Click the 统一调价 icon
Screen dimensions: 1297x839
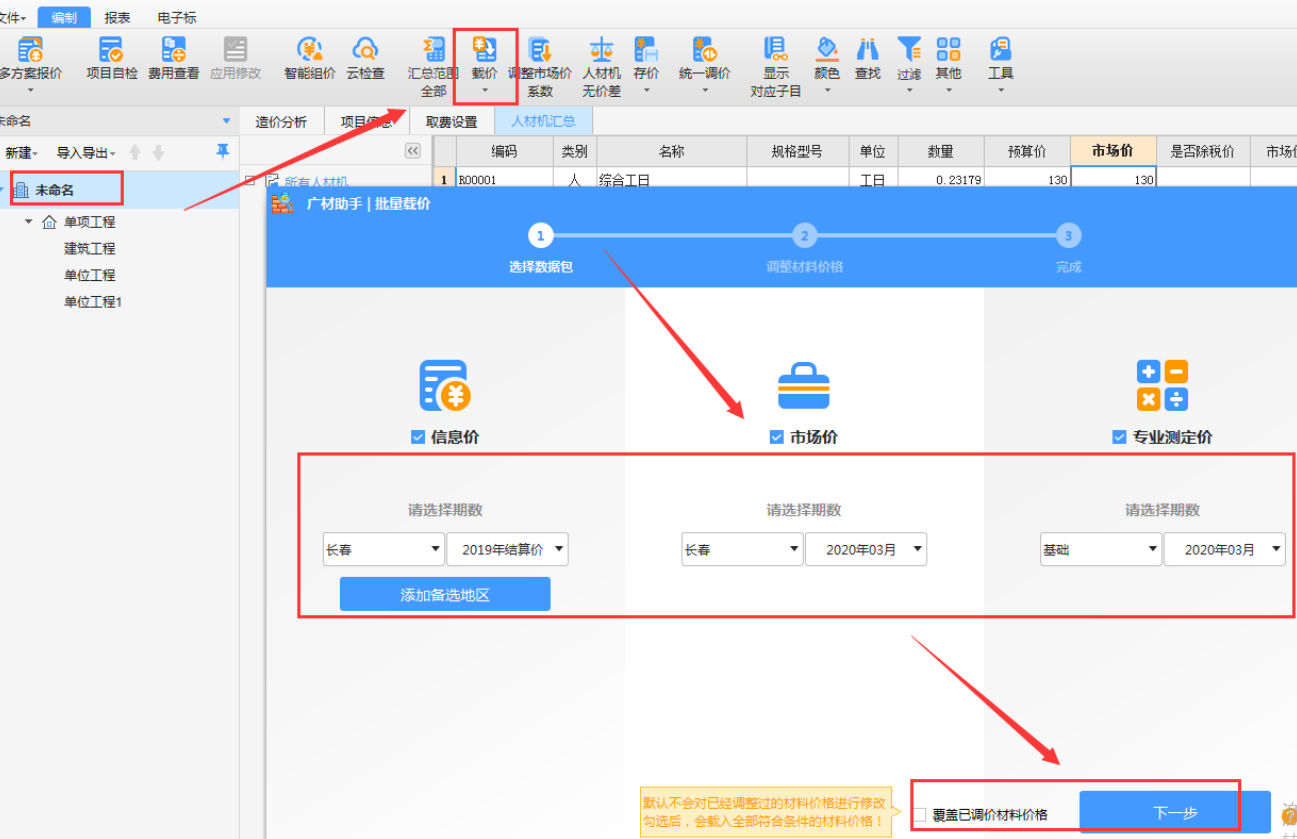[704, 49]
